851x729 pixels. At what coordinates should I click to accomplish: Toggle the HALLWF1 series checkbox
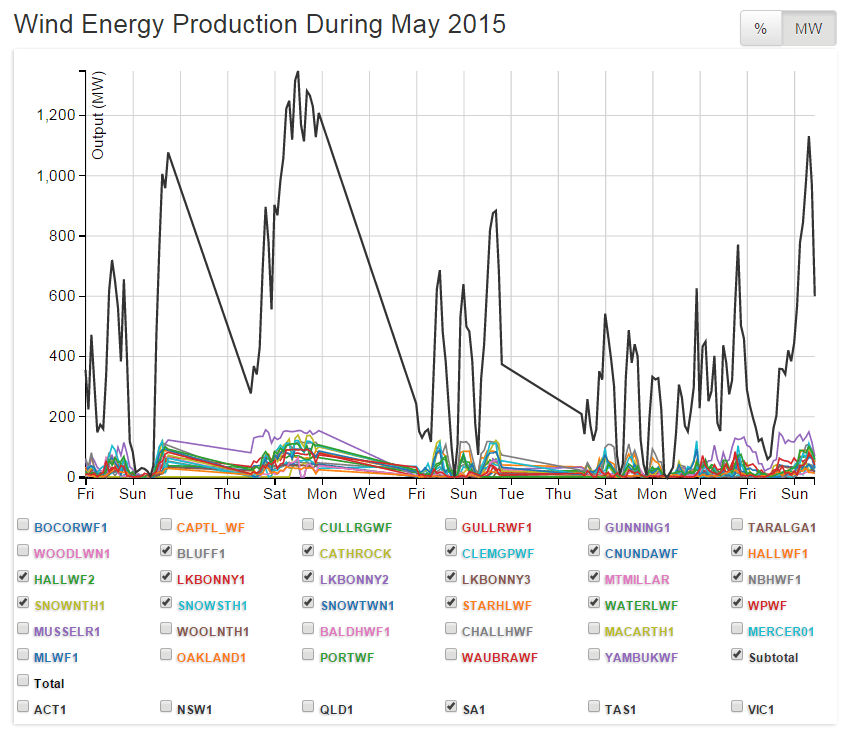(x=738, y=551)
